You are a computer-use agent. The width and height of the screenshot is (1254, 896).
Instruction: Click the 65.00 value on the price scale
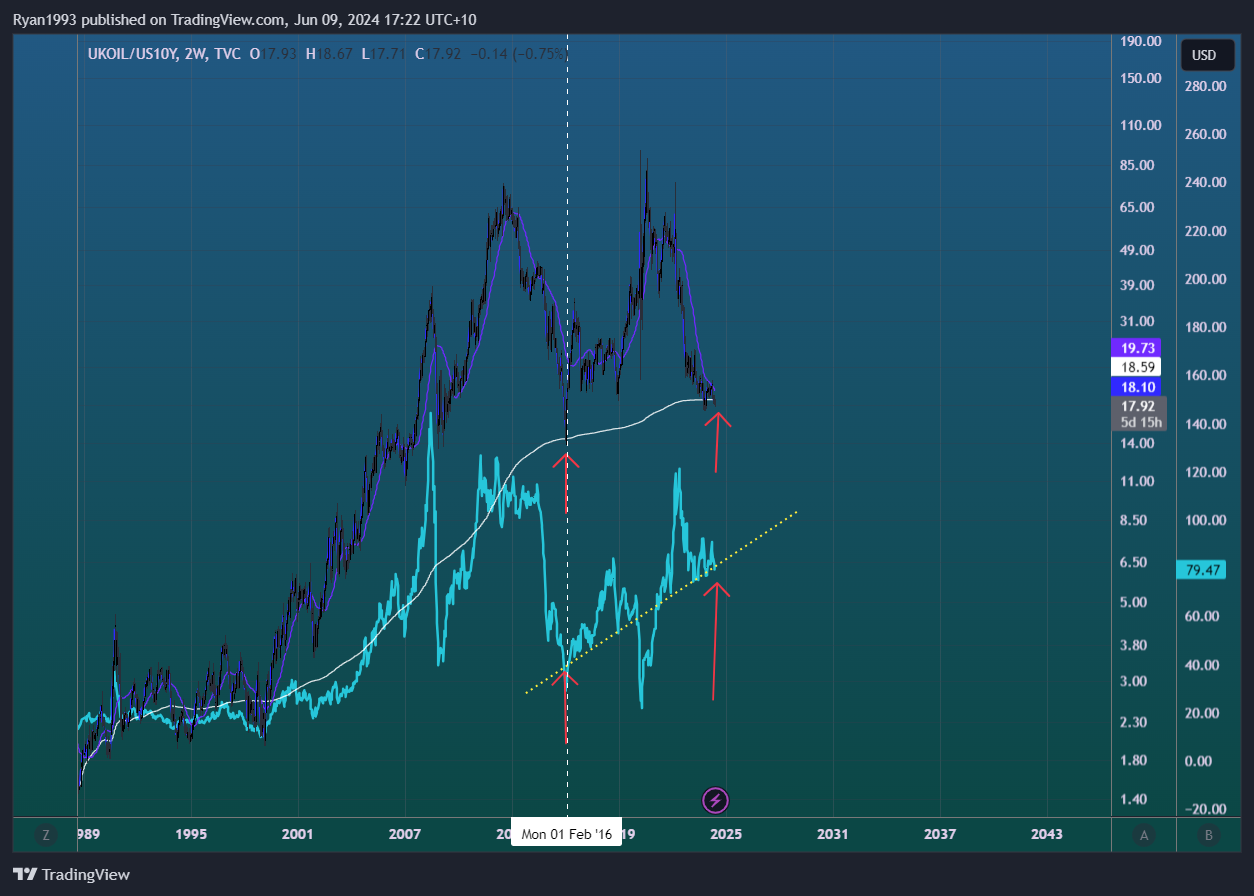click(1137, 207)
